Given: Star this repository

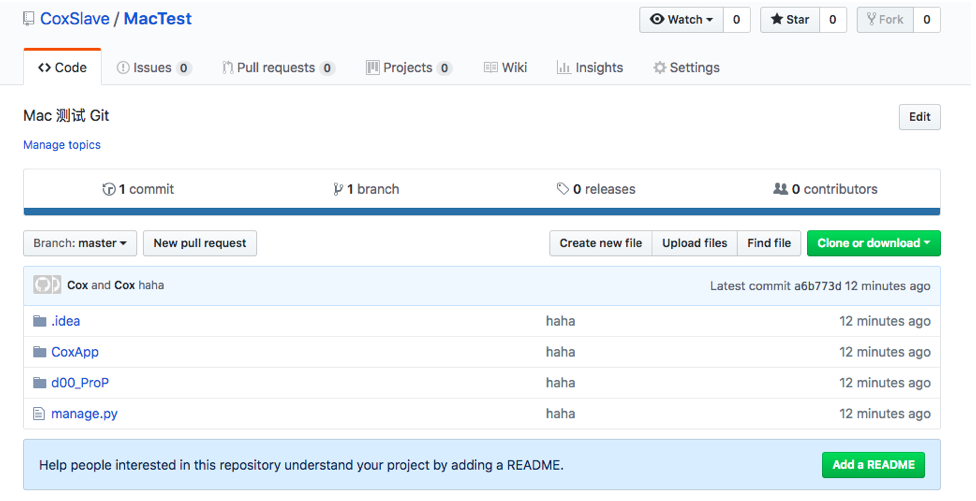Looking at the screenshot, I should point(790,20).
